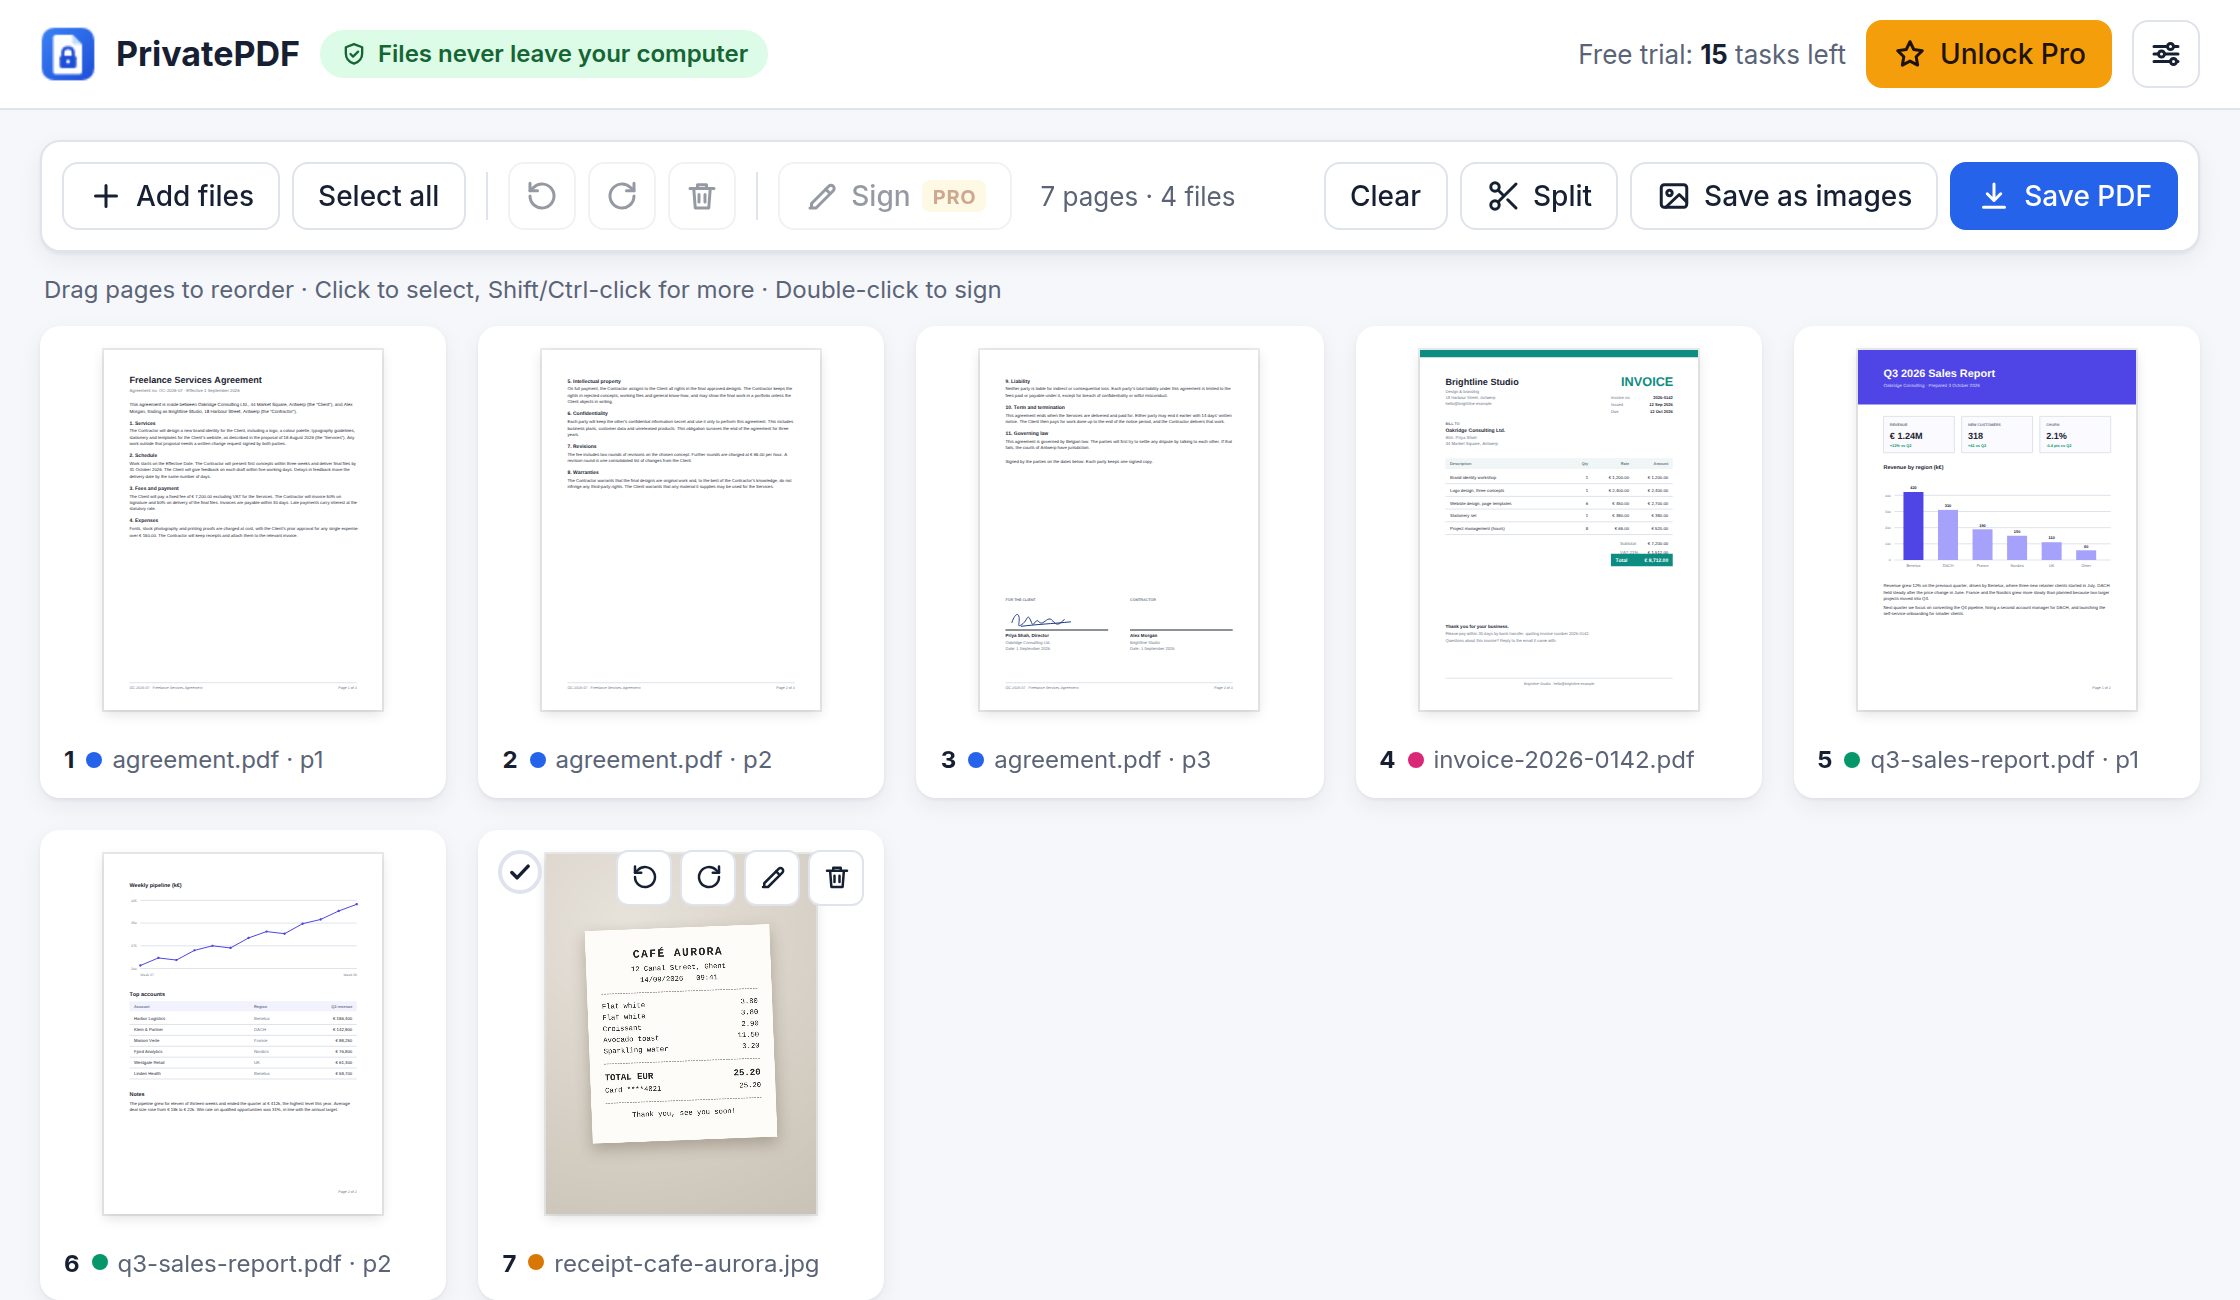Click the cafe receipt image thumbnail

(x=681, y=1034)
